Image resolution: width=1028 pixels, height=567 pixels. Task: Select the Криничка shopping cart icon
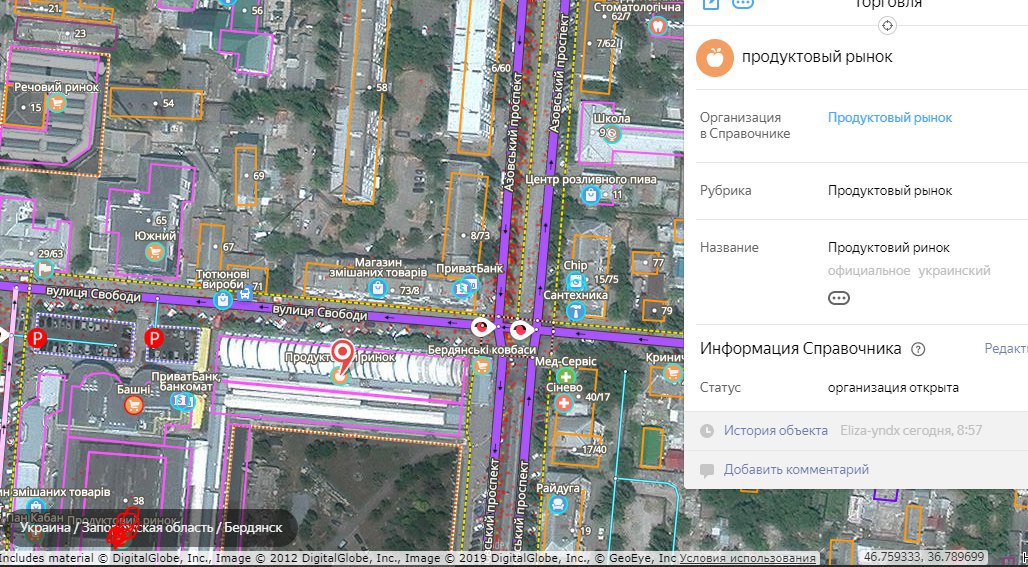pos(671,374)
